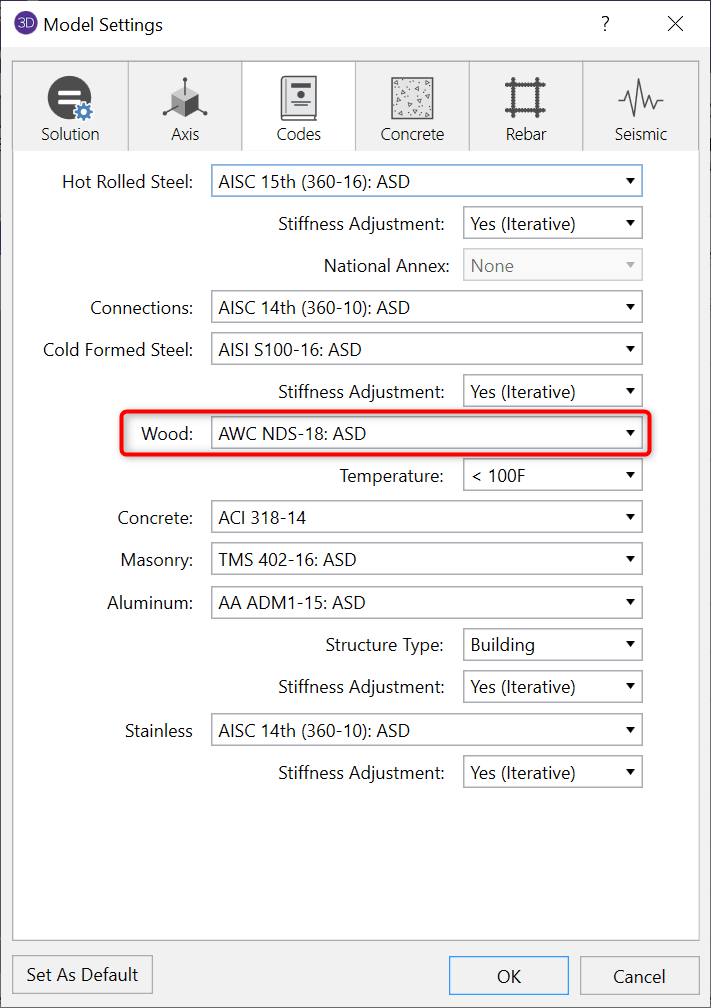Click the Cancel button
711x1008 pixels.
[638, 976]
